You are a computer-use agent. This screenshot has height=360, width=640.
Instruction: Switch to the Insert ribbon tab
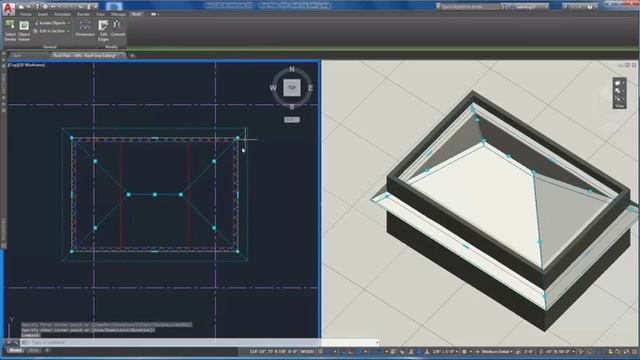point(42,14)
